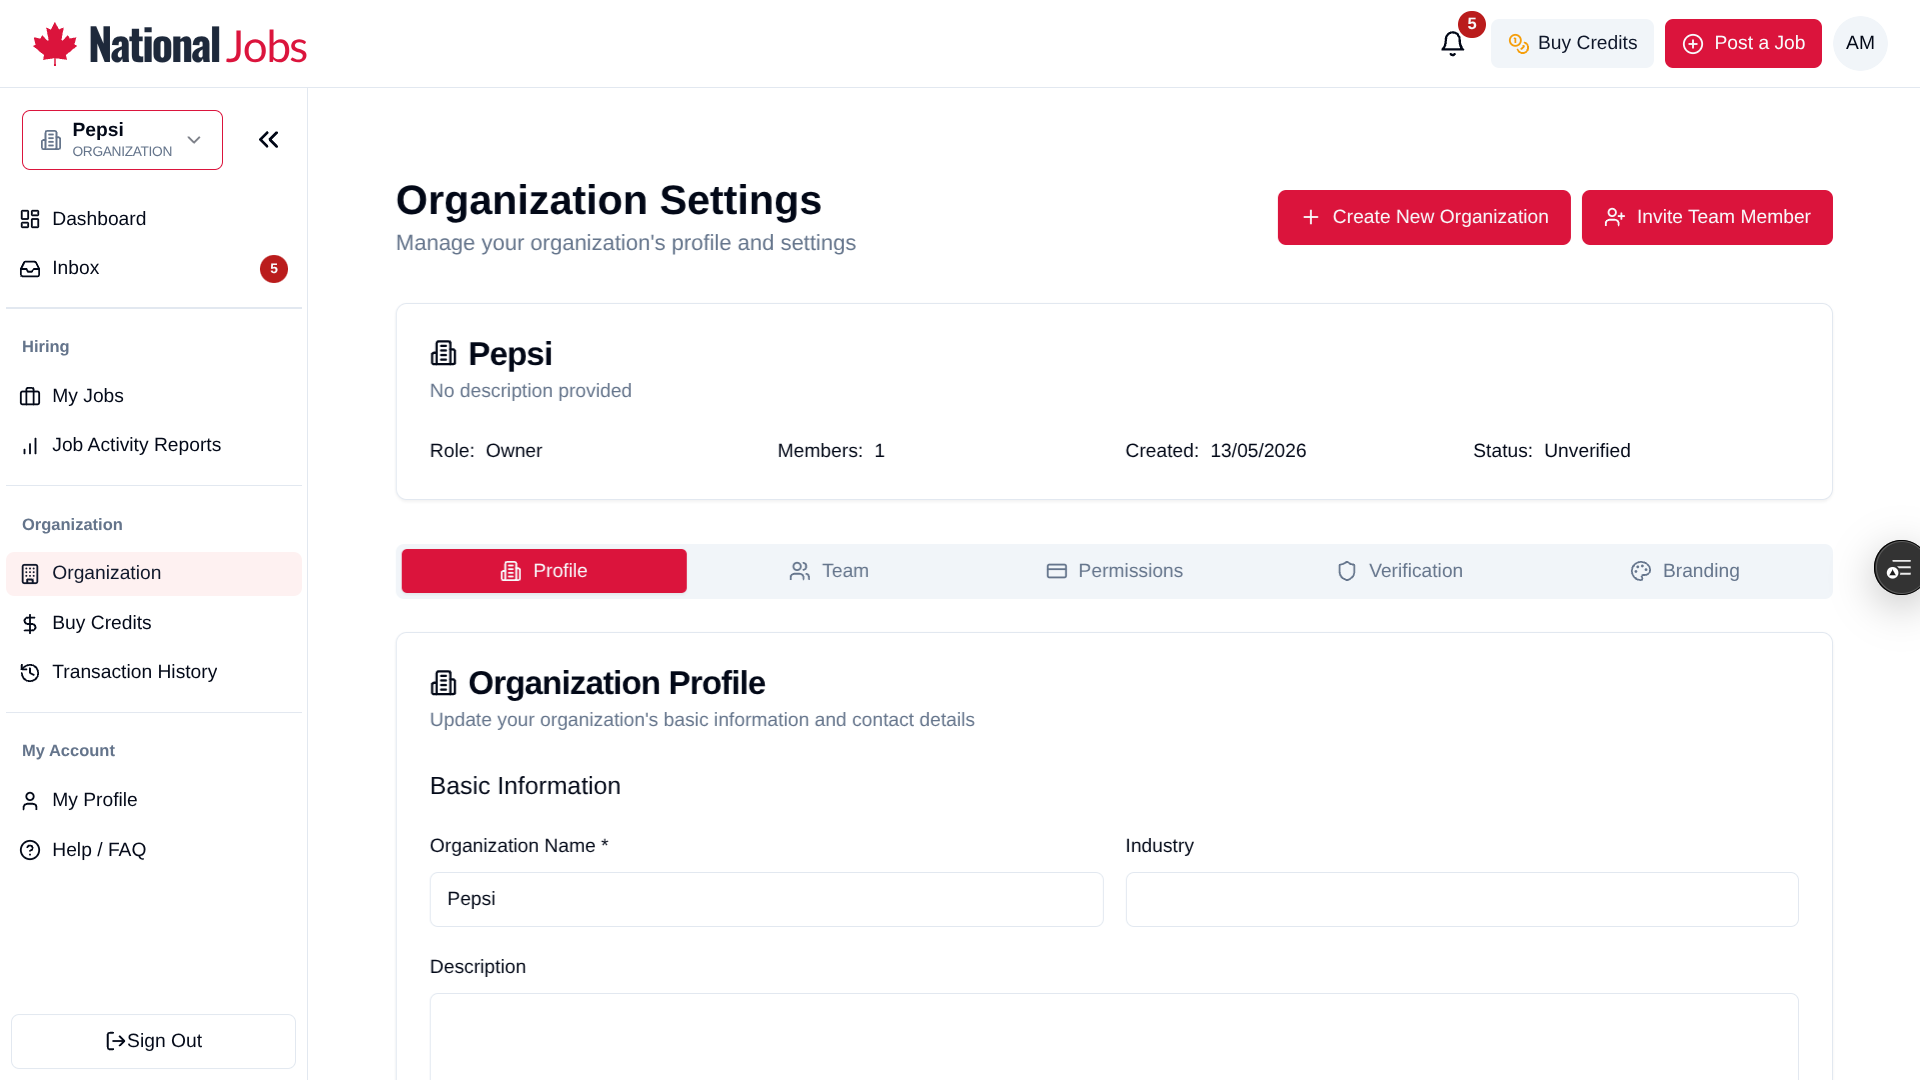Click the Help question mark icon
1920x1080 pixels.
(x=30, y=850)
